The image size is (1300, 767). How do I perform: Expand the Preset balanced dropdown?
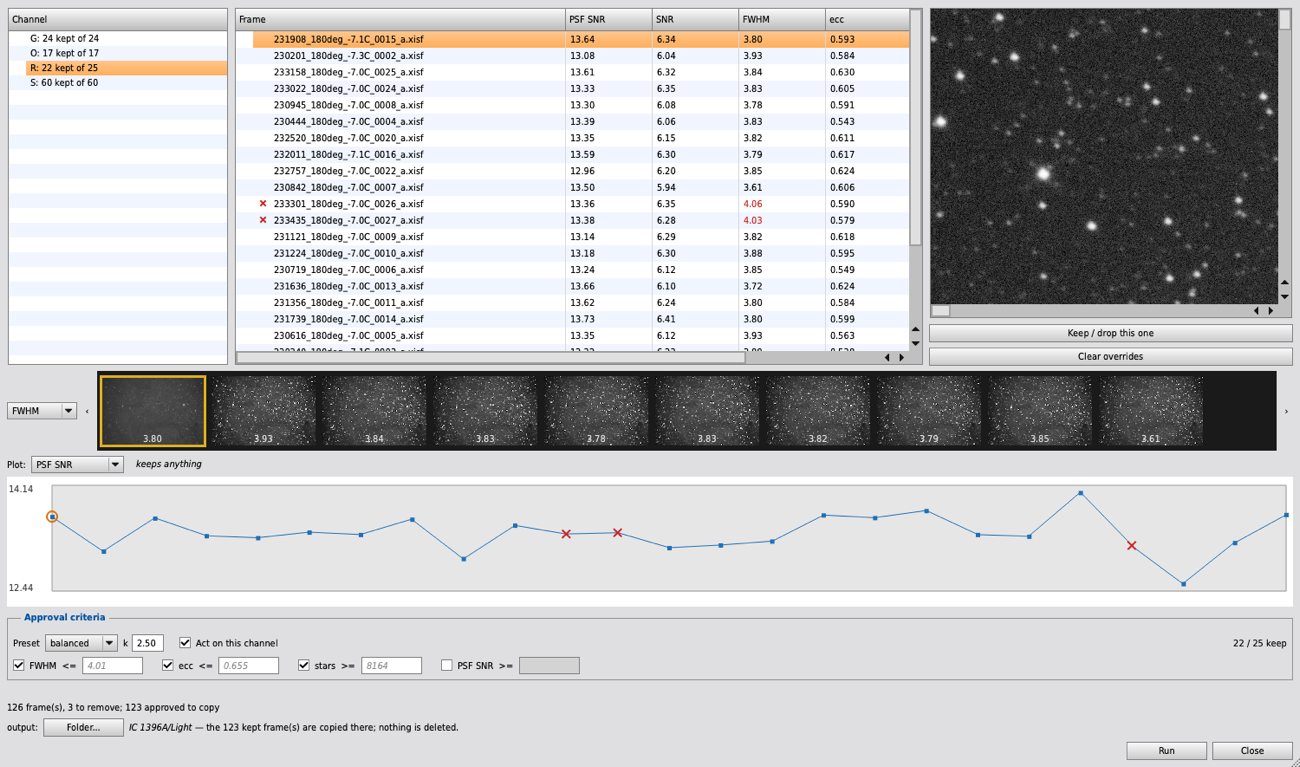(x=81, y=643)
